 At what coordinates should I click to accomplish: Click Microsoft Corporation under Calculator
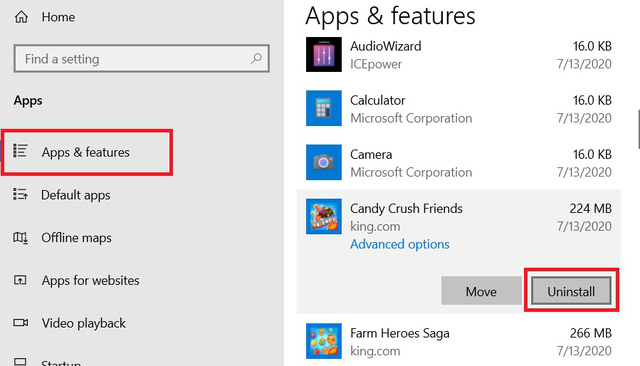pos(411,118)
